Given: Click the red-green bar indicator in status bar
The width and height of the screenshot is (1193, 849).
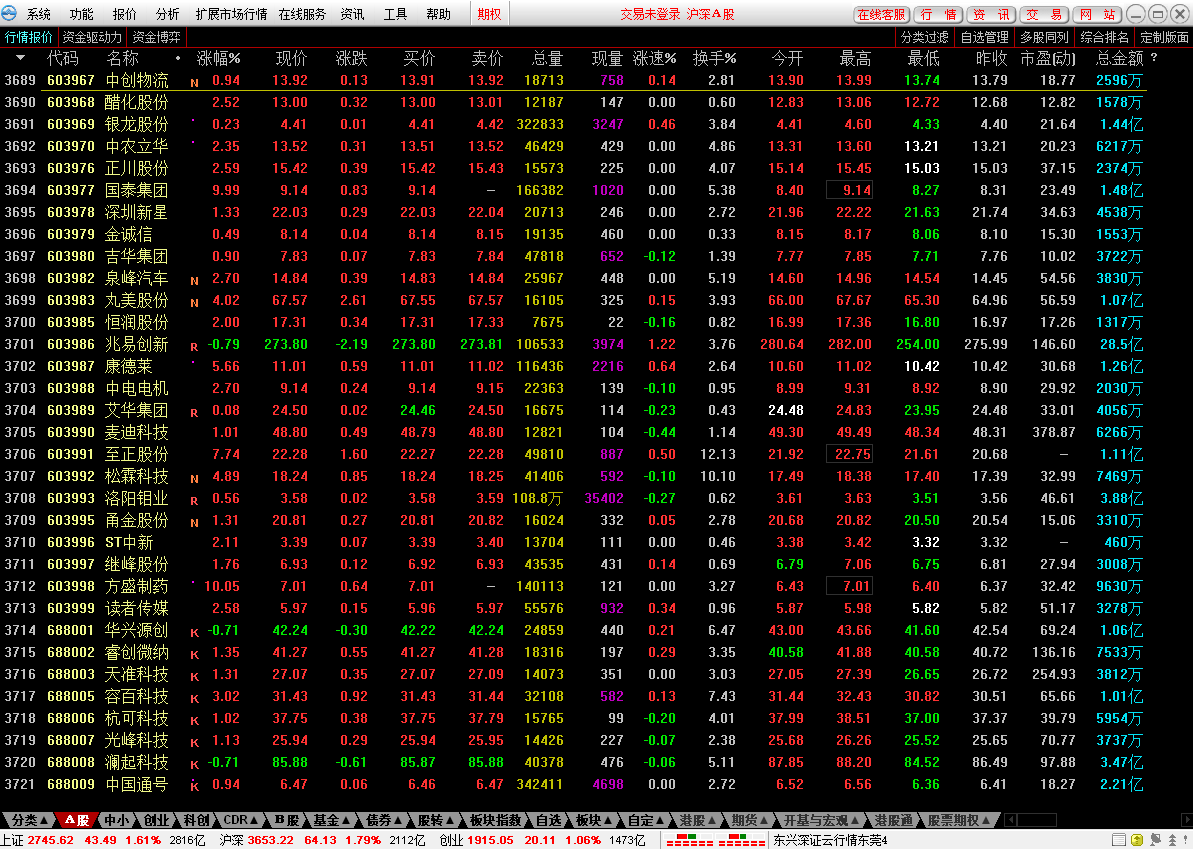Looking at the screenshot, I should coord(715,840).
